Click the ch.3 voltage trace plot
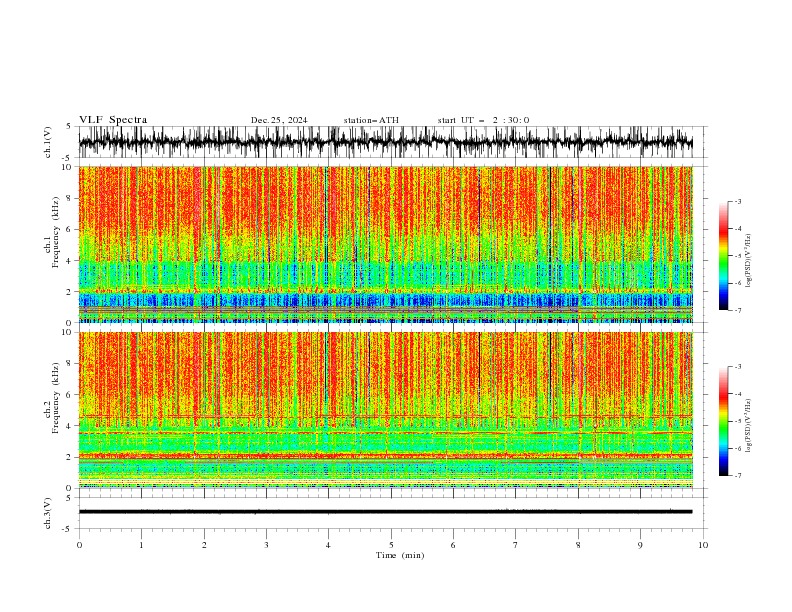 pyautogui.click(x=385, y=512)
